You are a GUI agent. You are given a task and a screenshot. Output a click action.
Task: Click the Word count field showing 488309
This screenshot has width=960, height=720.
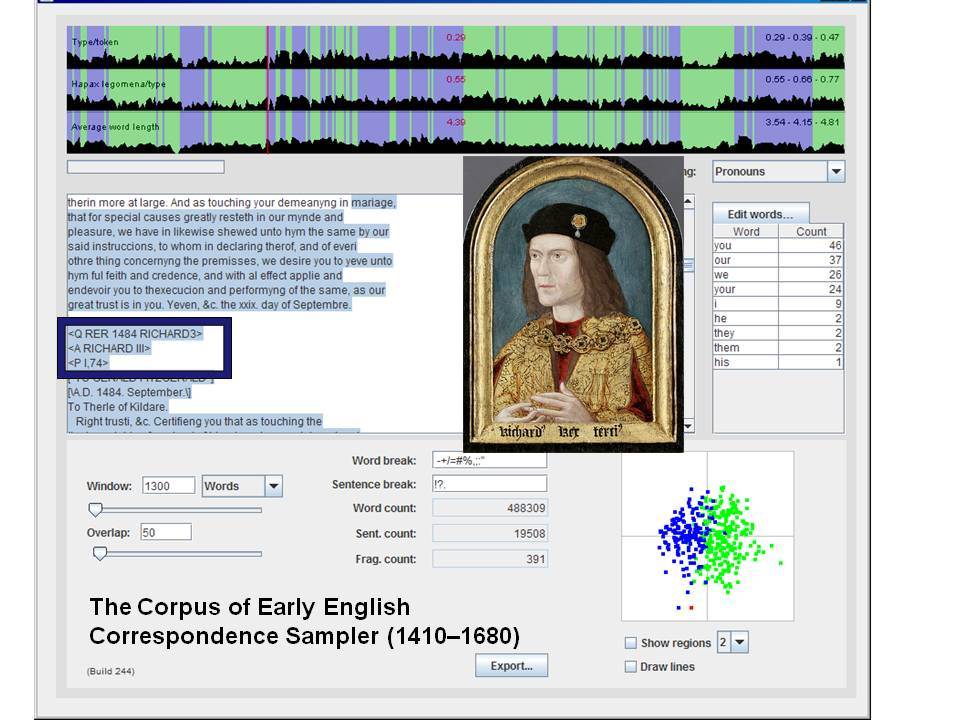(x=490, y=508)
